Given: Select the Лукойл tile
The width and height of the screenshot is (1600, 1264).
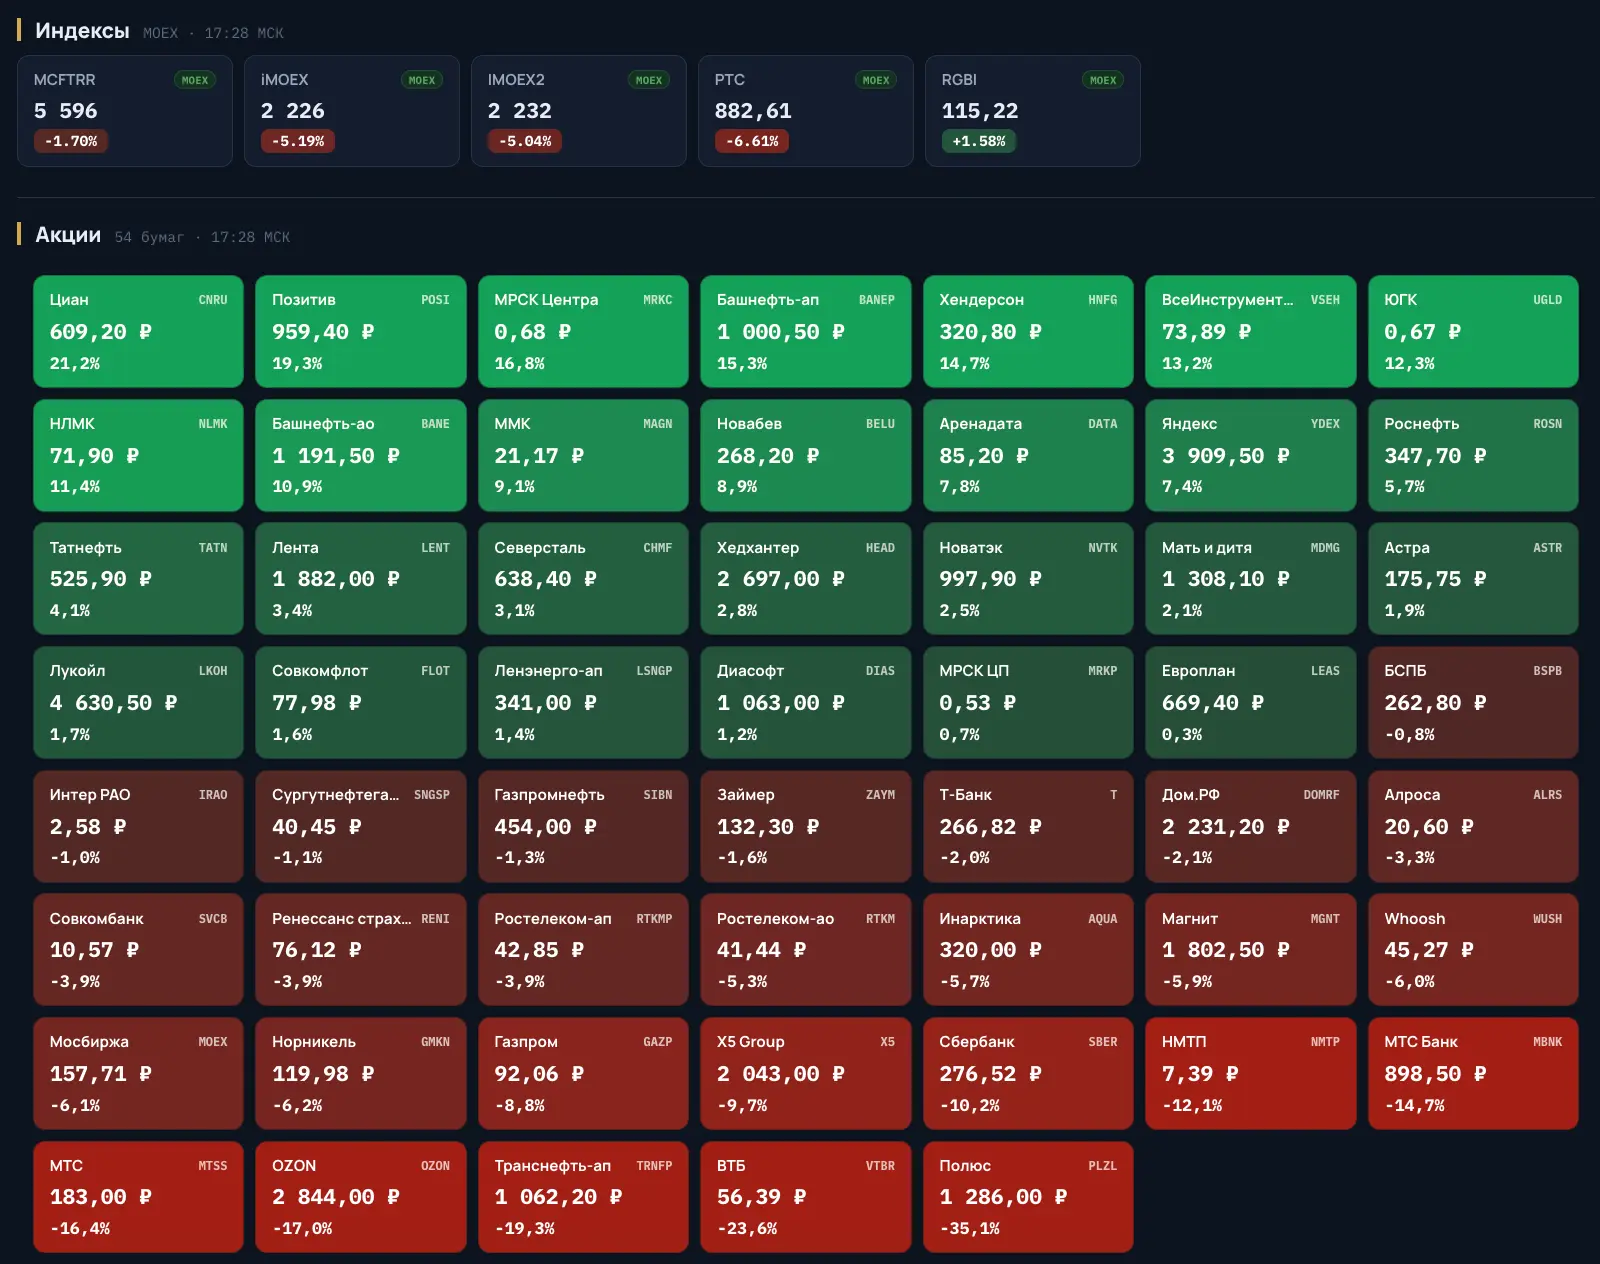Looking at the screenshot, I should click(139, 702).
